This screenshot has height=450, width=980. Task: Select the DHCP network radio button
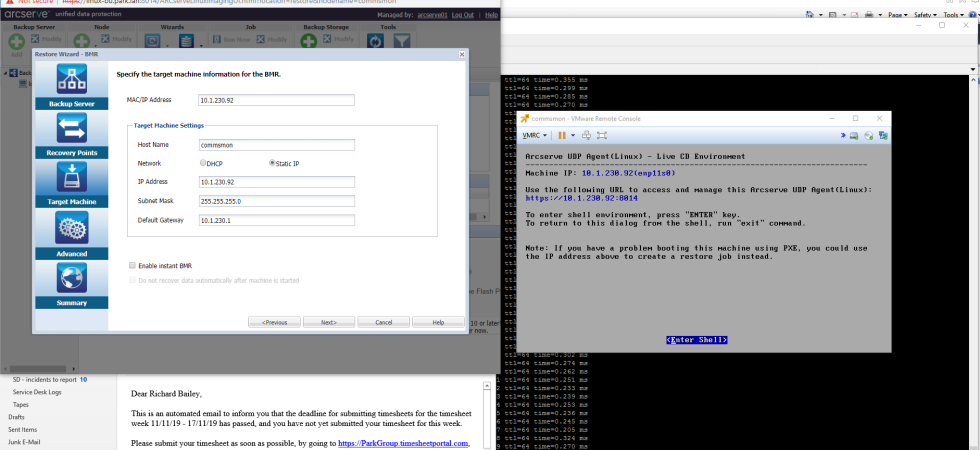point(202,162)
